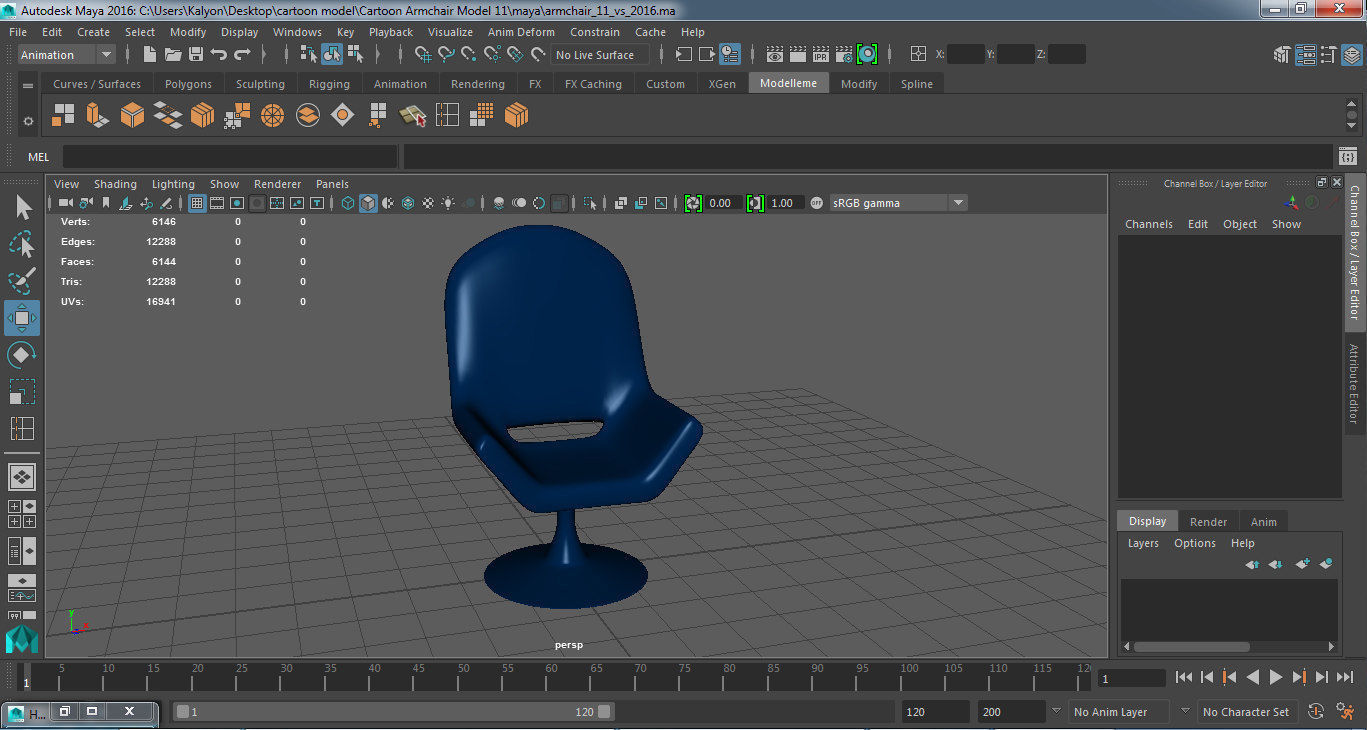Image resolution: width=1367 pixels, height=730 pixels.
Task: Click the Snap to curves icon
Action: point(447,55)
